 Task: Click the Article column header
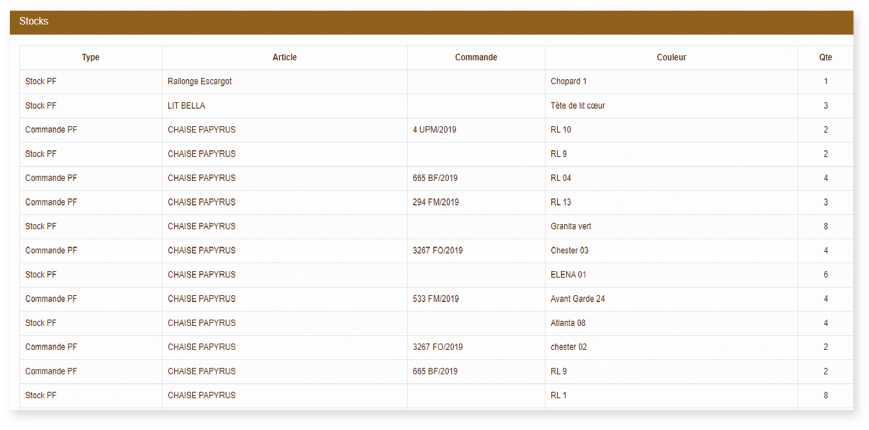click(x=285, y=58)
